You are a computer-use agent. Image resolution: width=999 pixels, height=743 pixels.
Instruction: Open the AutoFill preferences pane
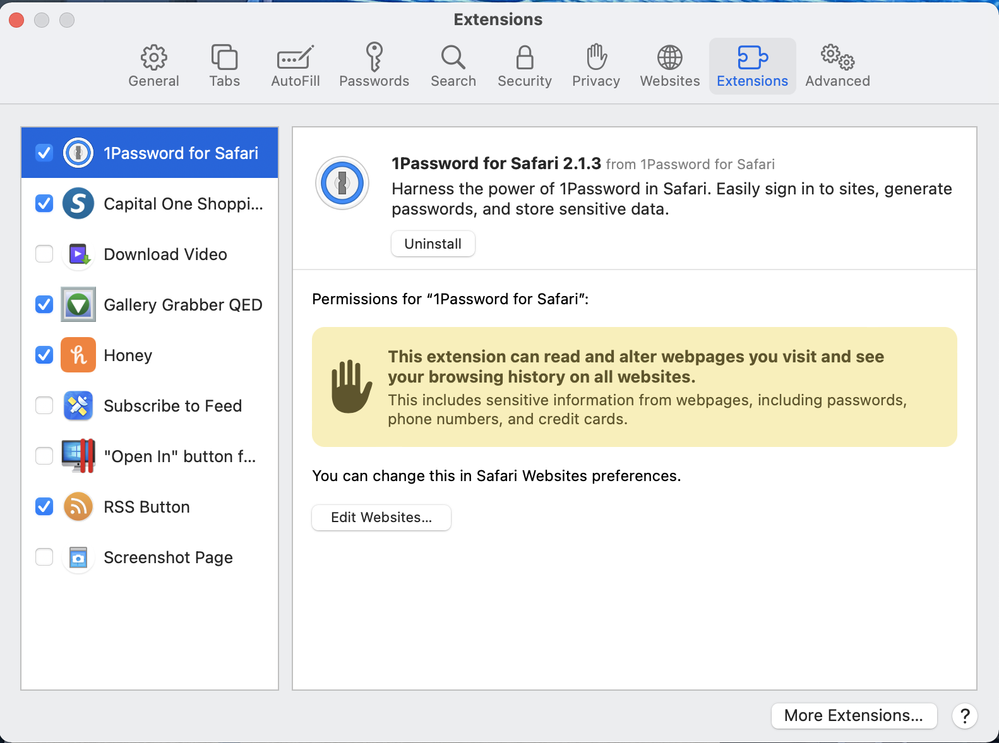(295, 57)
